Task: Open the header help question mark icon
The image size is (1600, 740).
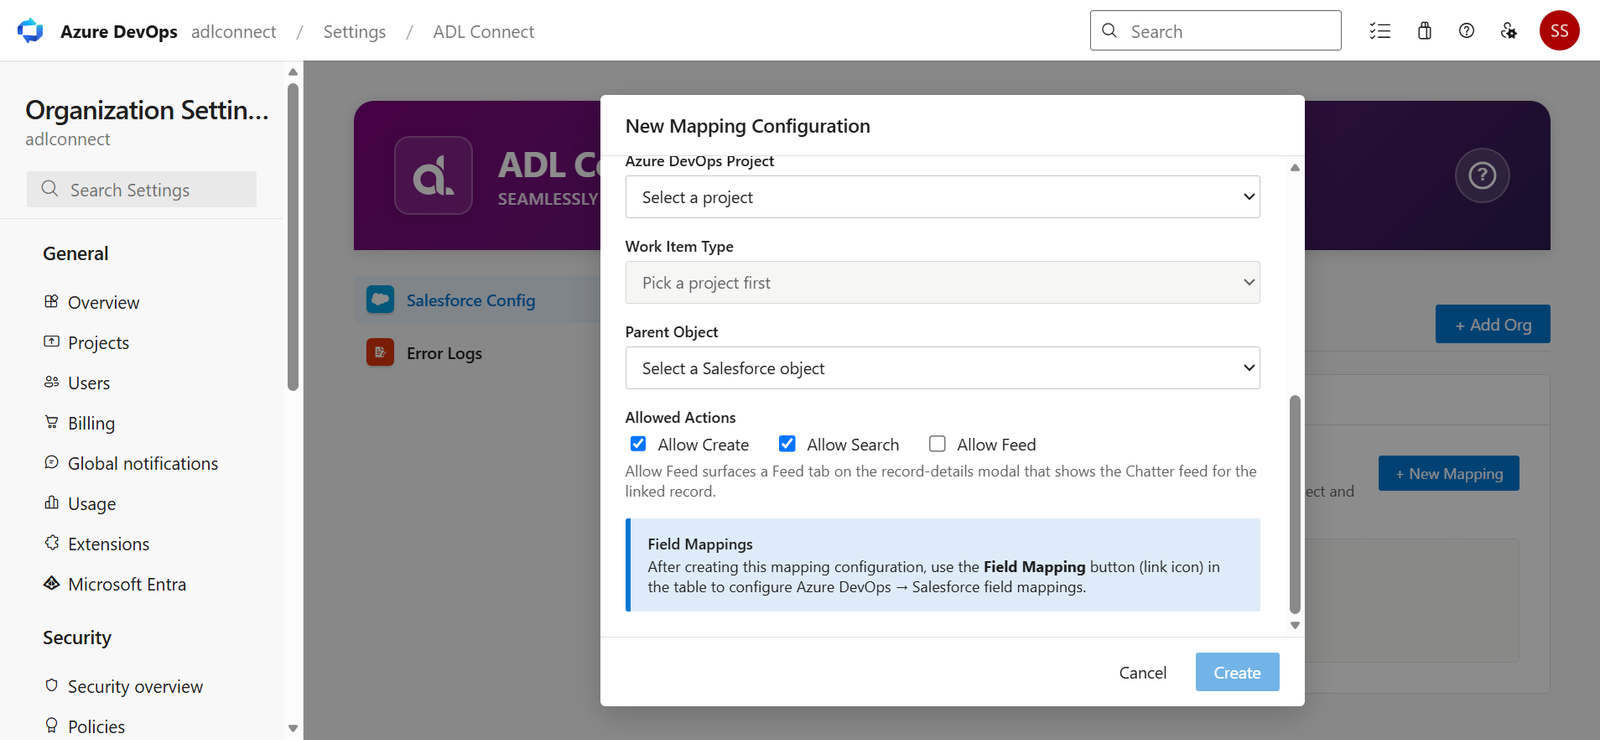Action: tap(1466, 31)
